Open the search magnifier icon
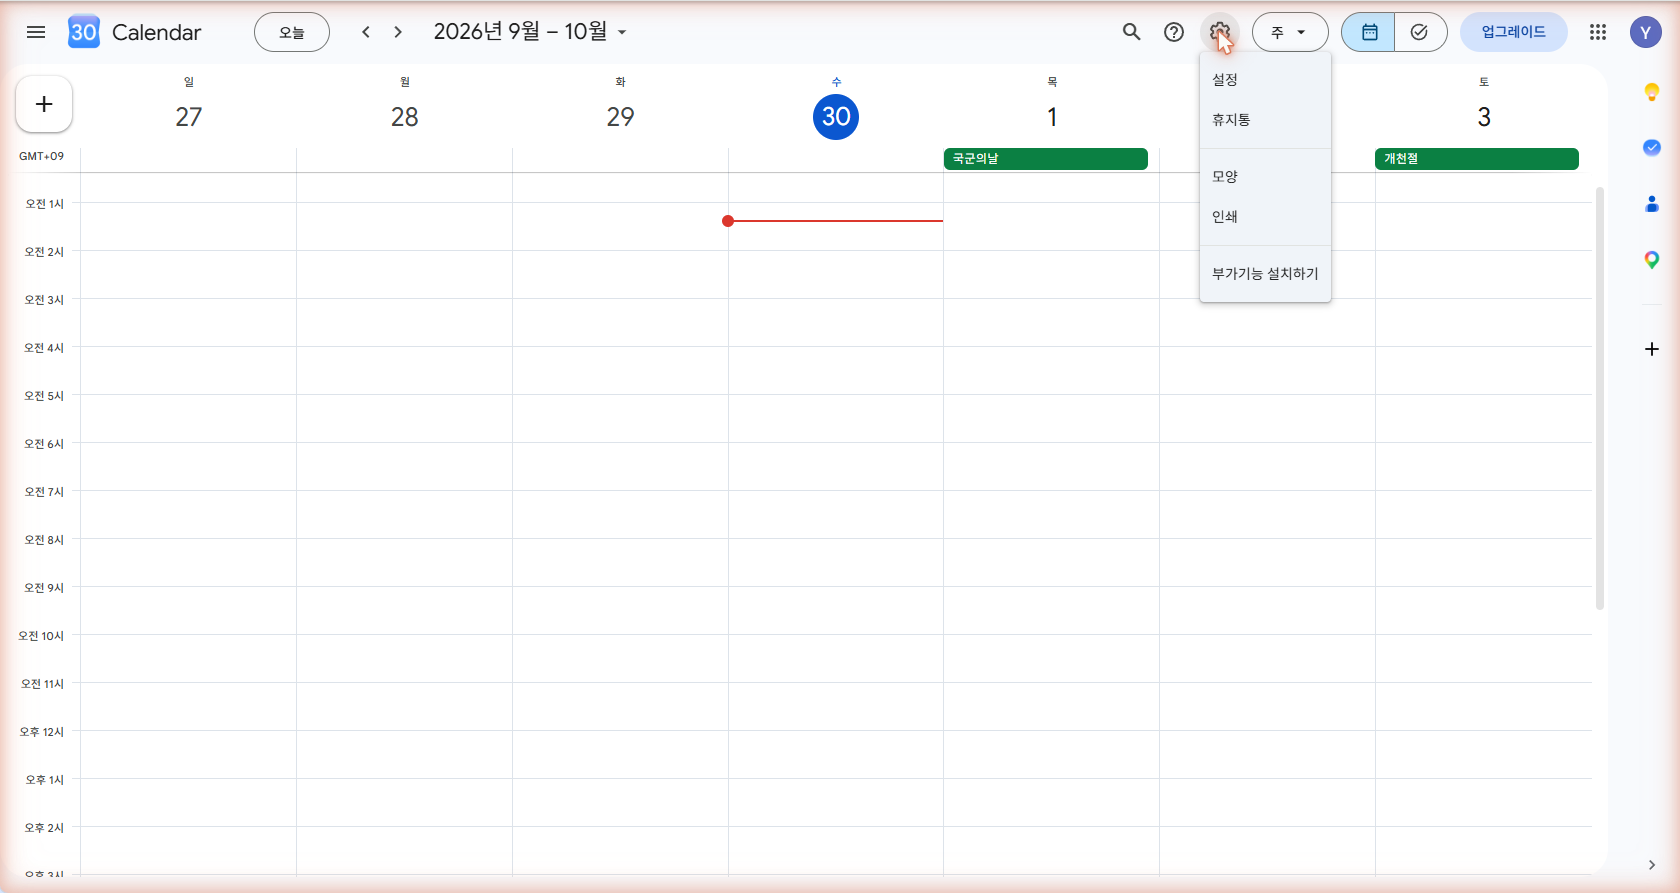1680x893 pixels. [1132, 32]
